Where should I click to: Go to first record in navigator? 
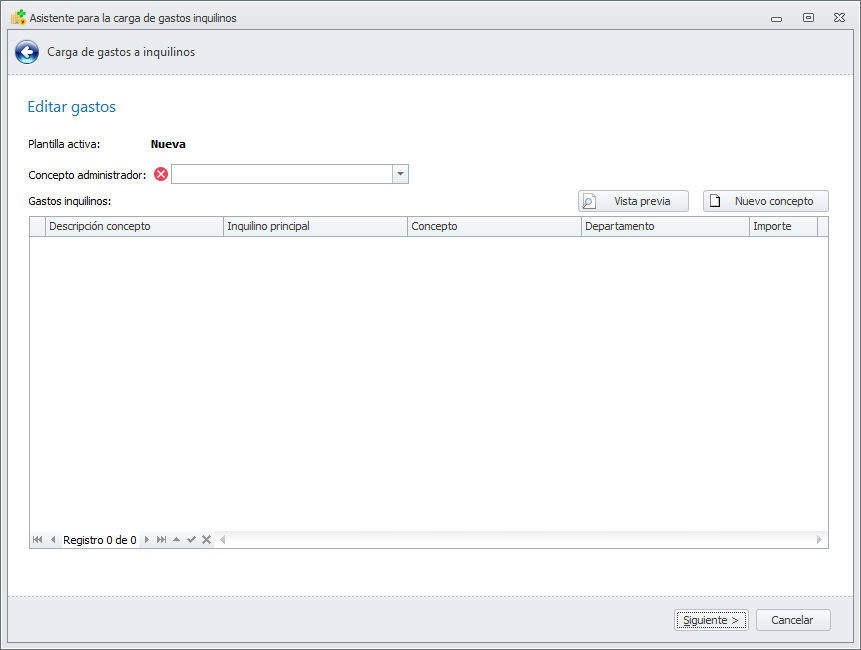[x=37, y=540]
